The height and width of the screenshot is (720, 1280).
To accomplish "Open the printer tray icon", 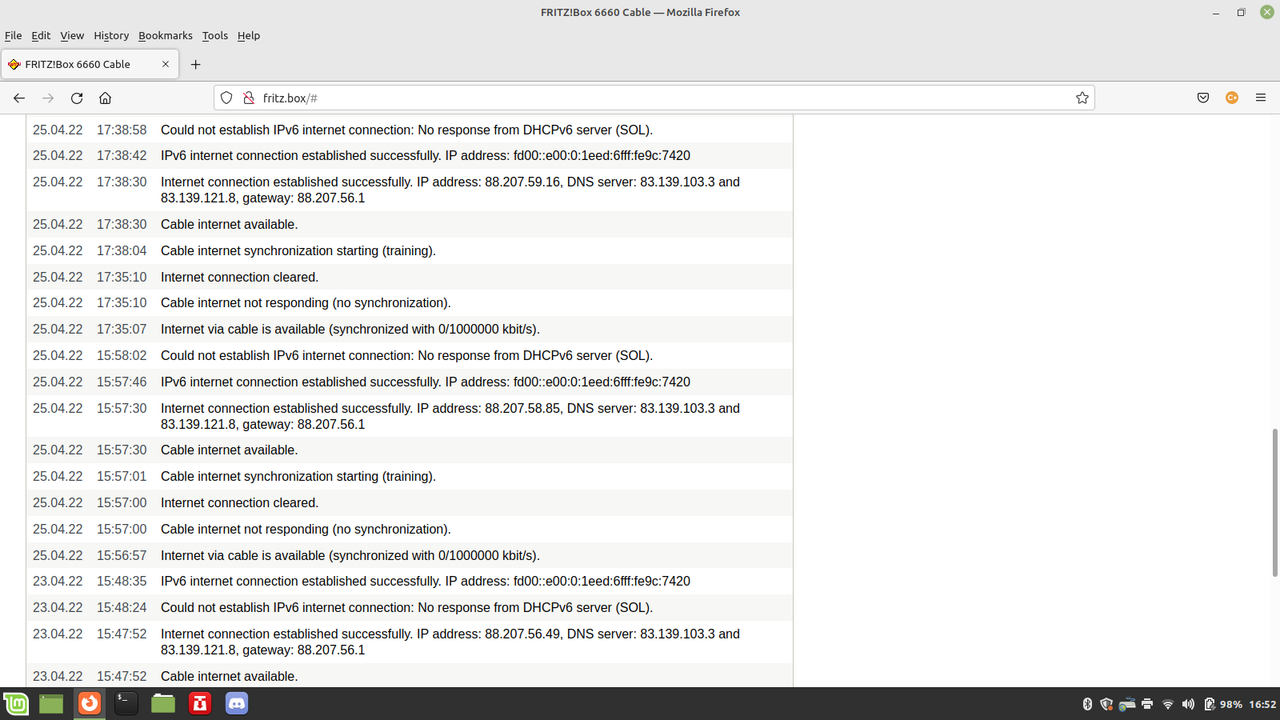I will click(1147, 704).
